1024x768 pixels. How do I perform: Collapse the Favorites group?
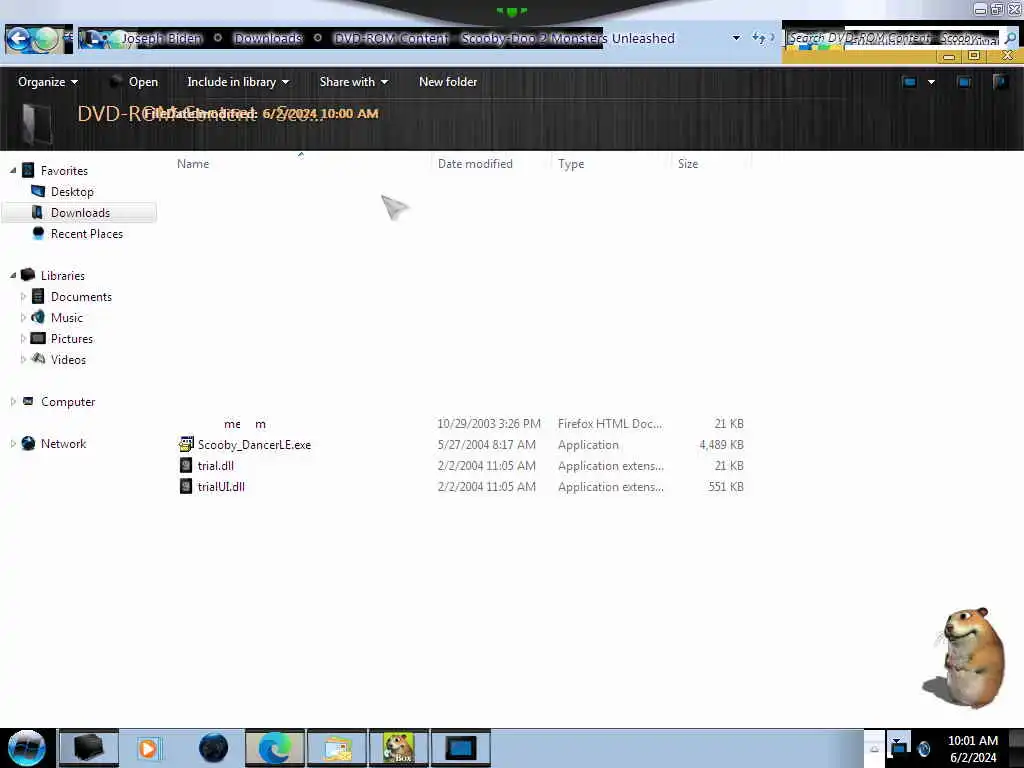coord(13,170)
